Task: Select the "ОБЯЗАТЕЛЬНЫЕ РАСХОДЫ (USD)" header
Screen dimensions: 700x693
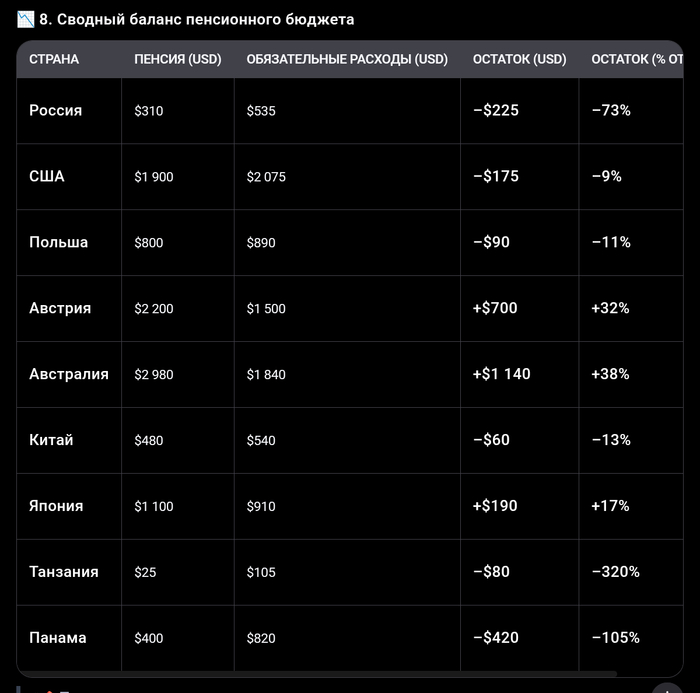Action: [x=347, y=59]
